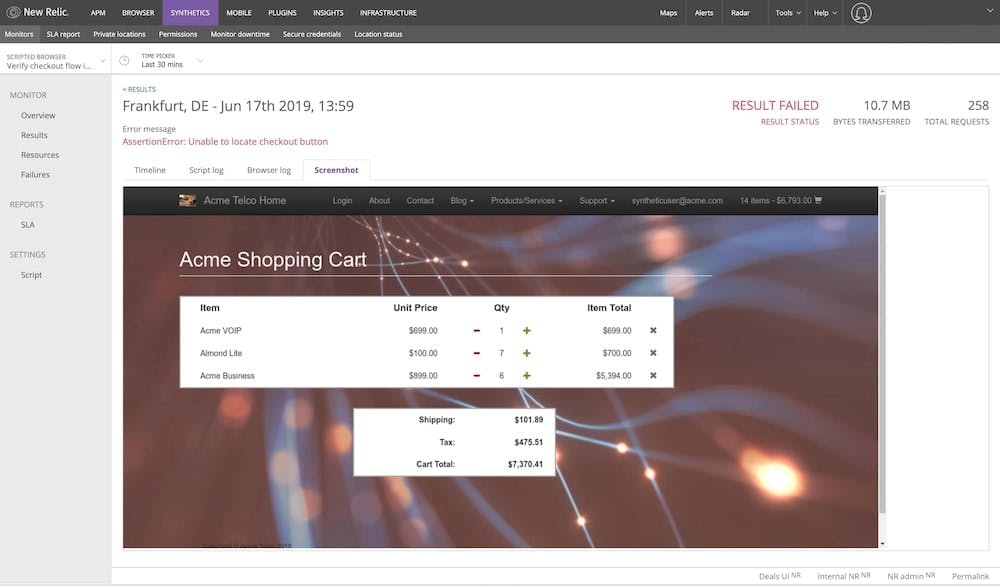Image resolution: width=1000 pixels, height=586 pixels.
Task: Open the Mobile product menu
Action: coord(239,13)
